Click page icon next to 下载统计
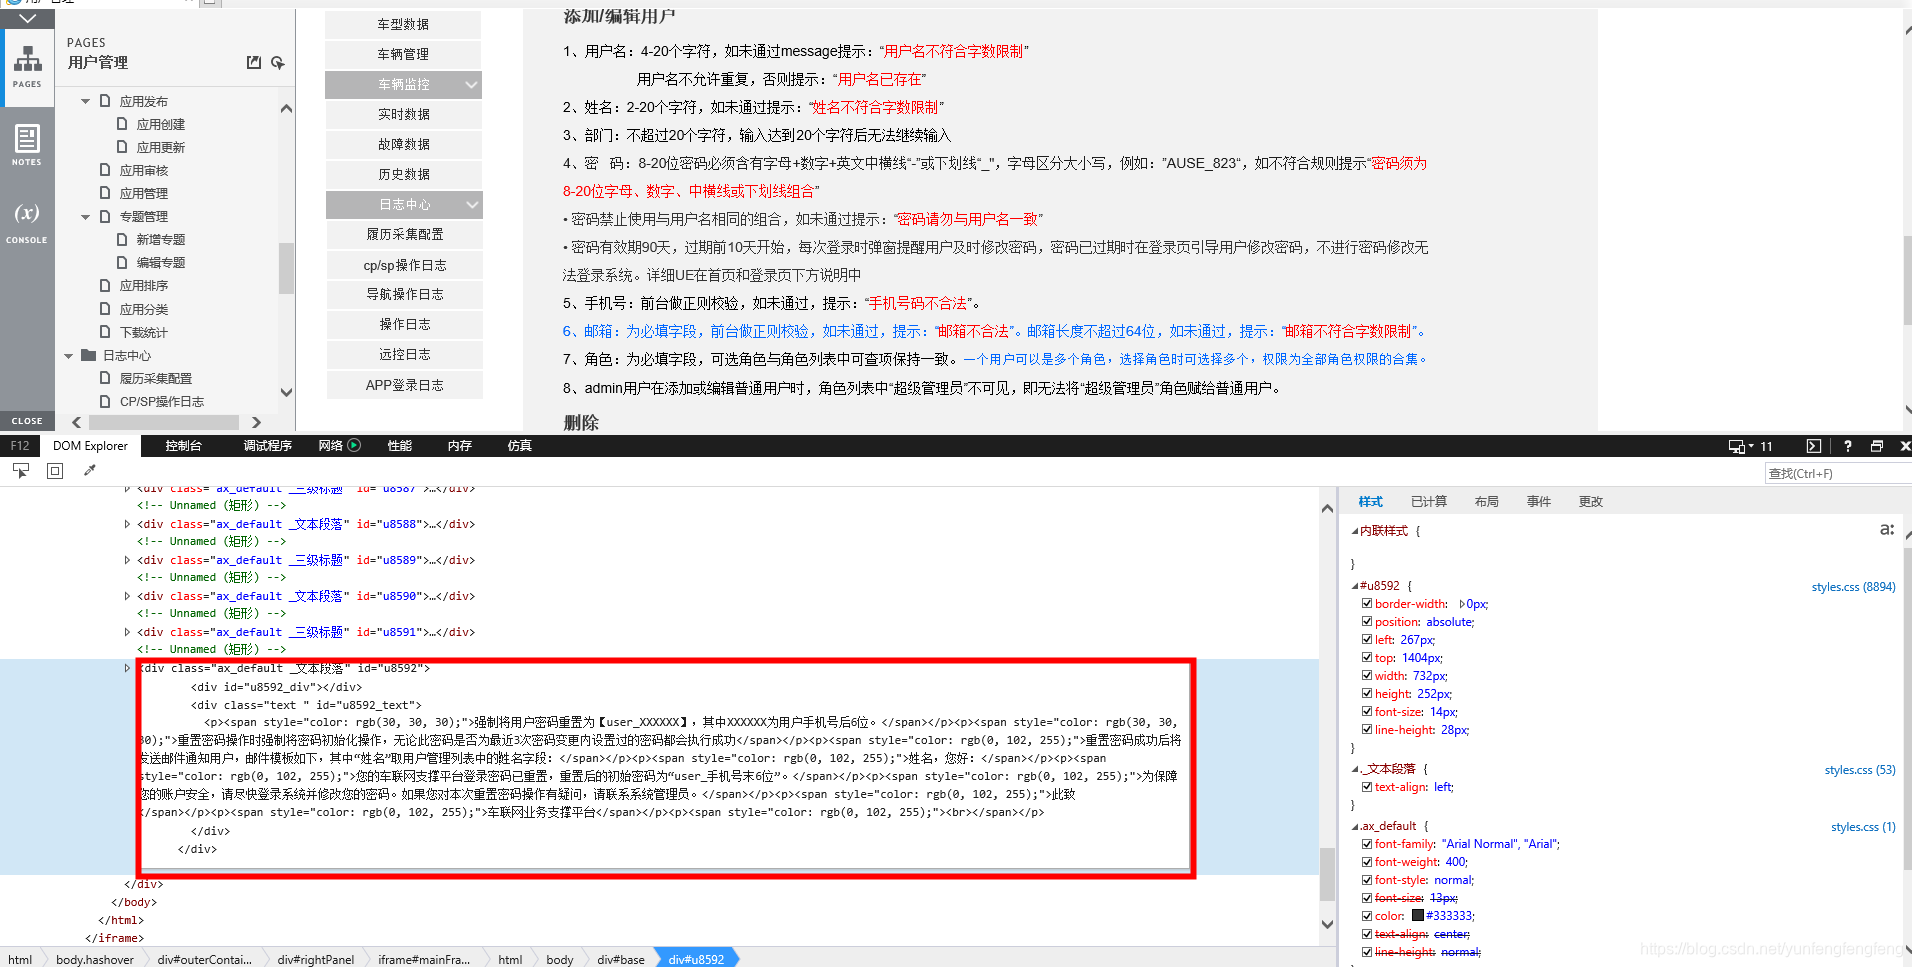The height and width of the screenshot is (967, 1912). pyautogui.click(x=105, y=332)
